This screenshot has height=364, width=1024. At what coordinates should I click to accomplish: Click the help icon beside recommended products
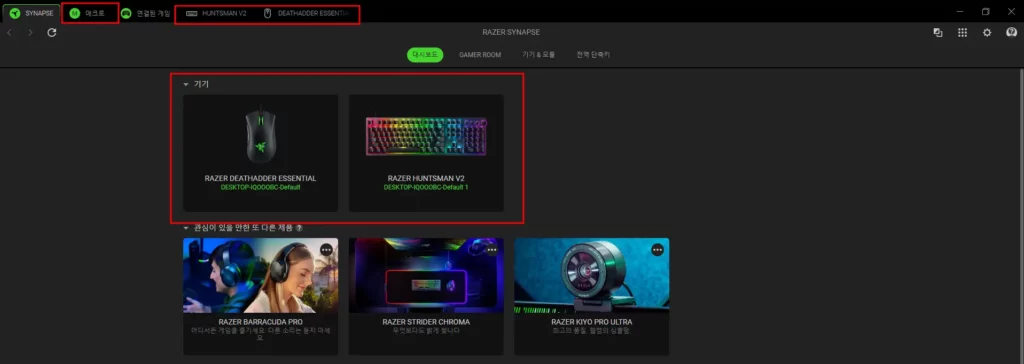tap(299, 228)
